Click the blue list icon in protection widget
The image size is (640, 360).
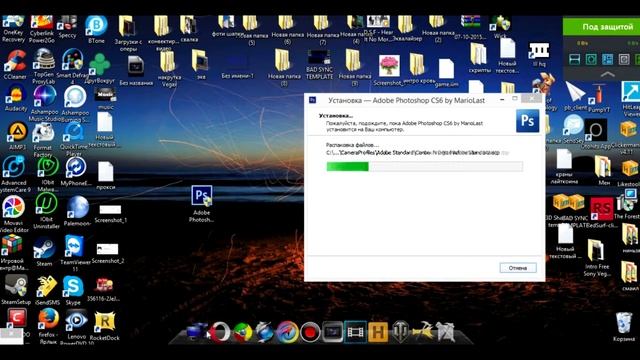point(607,60)
